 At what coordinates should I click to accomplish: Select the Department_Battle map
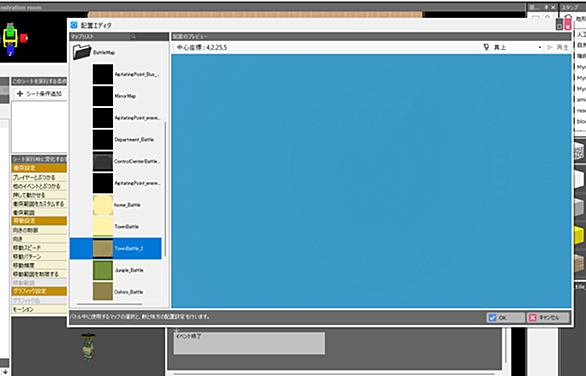pos(116,139)
